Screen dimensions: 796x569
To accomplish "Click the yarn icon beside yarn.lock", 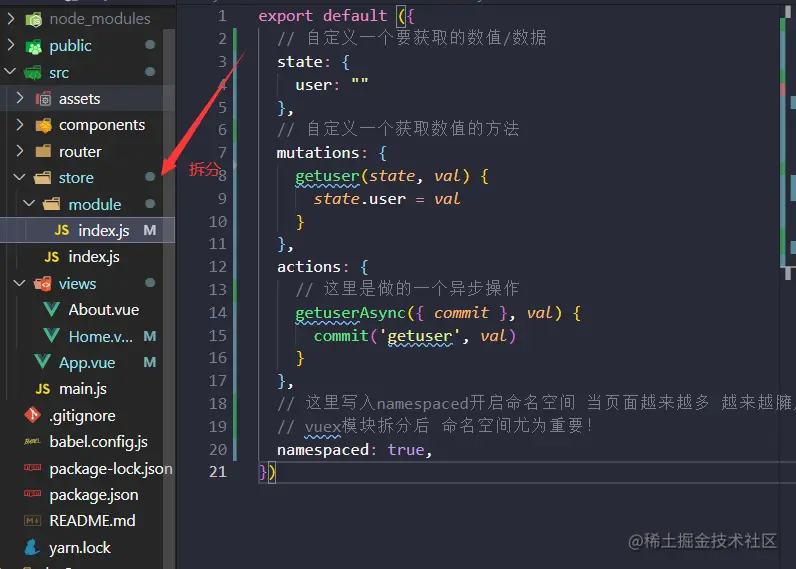I will 32,547.
